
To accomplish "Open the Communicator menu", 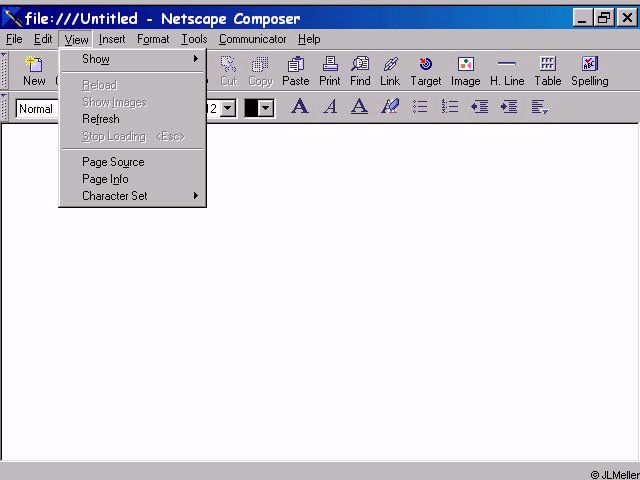I will coord(253,39).
